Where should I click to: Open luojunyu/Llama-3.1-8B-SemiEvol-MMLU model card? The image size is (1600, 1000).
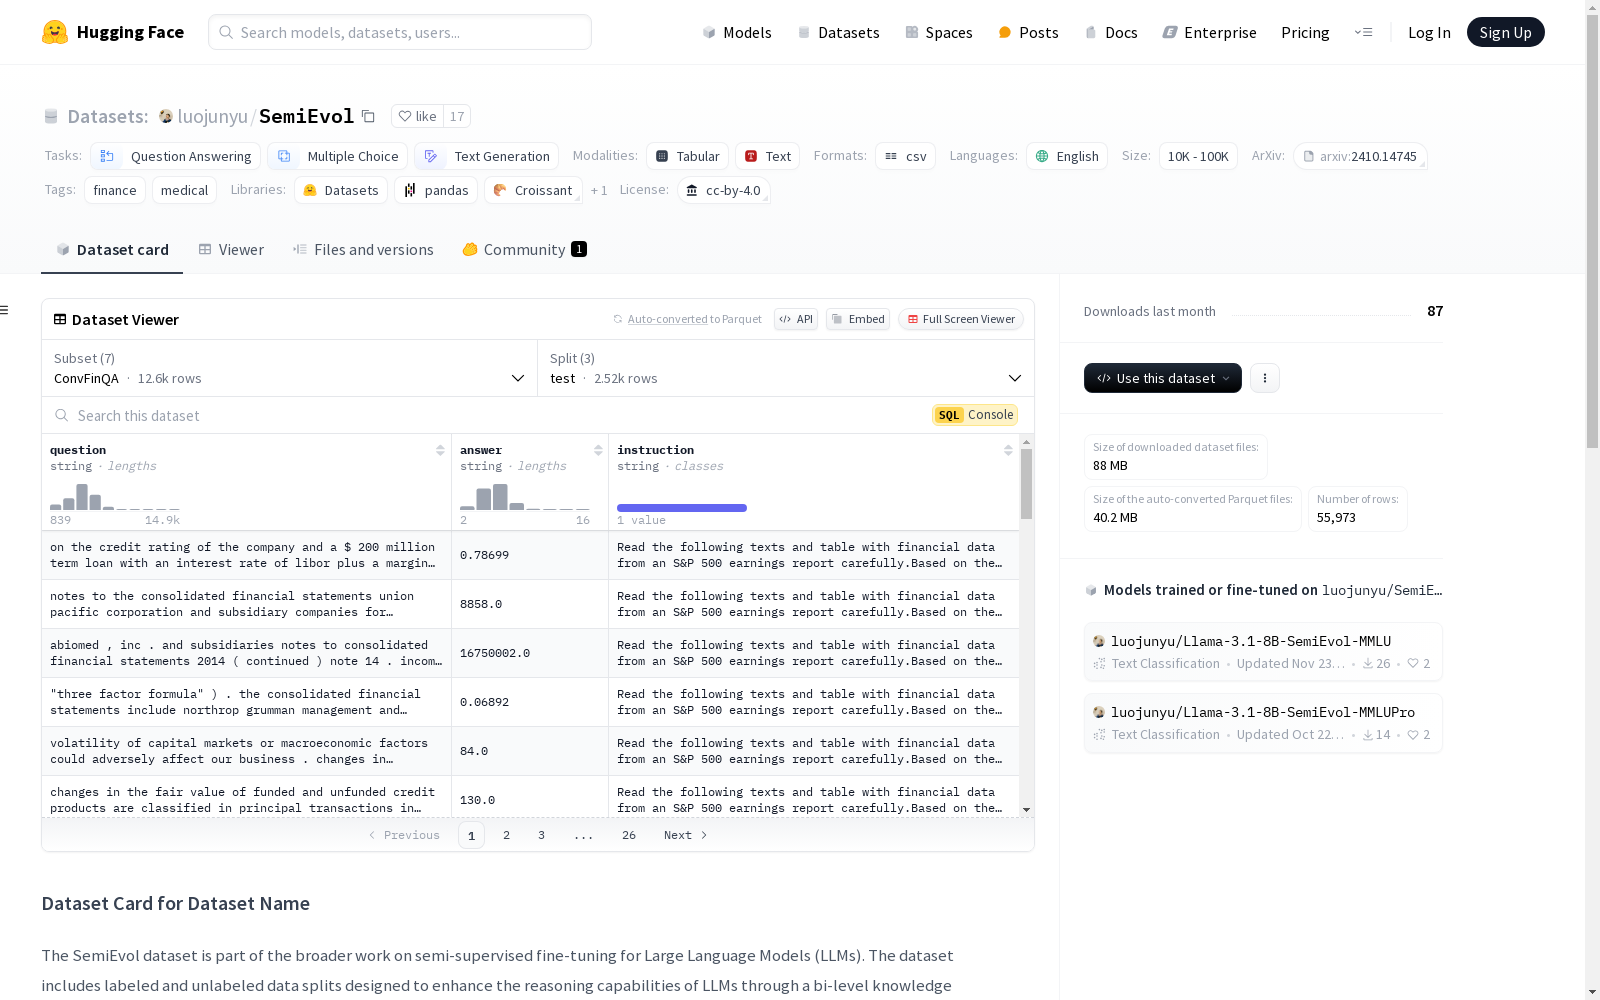point(1263,651)
